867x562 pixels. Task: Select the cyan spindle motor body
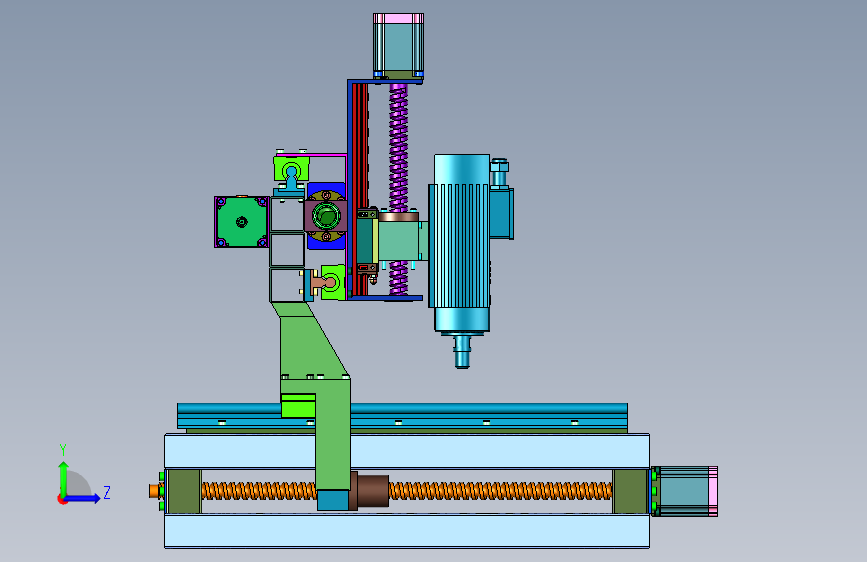(x=462, y=243)
